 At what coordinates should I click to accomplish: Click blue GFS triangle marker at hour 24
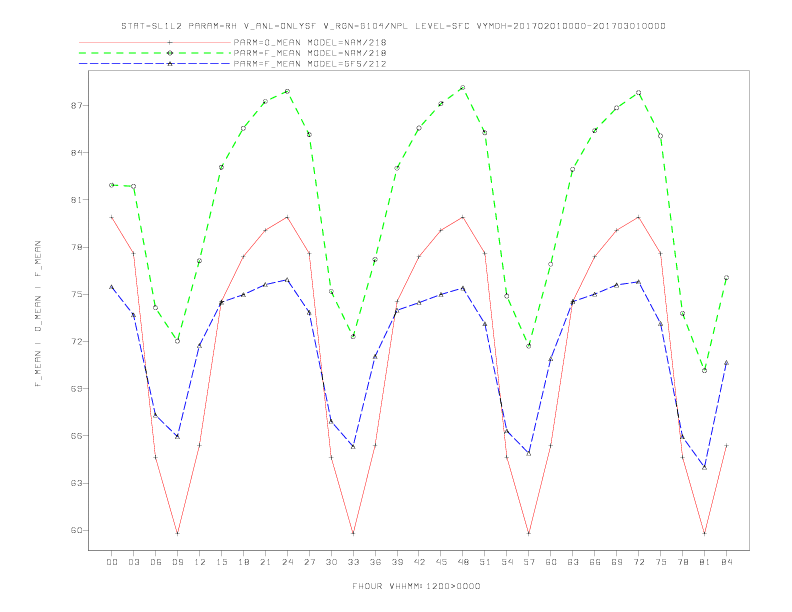point(287,280)
